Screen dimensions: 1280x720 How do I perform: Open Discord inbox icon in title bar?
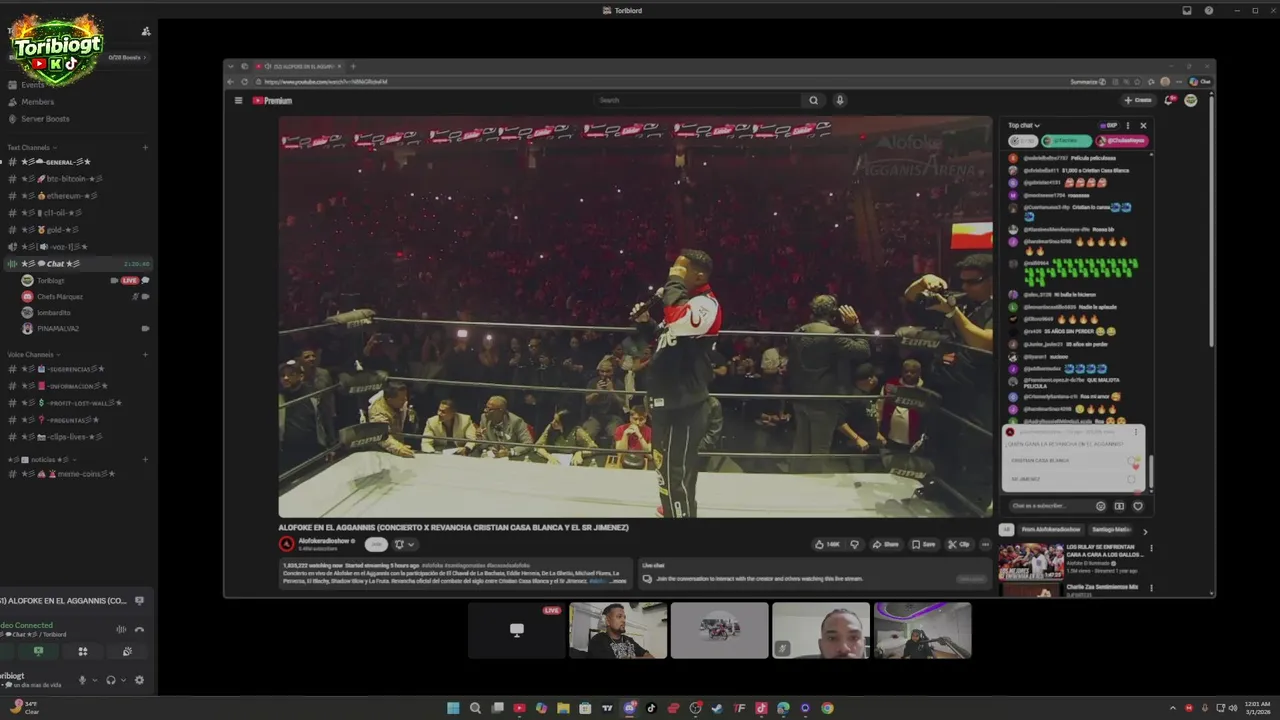(x=1187, y=10)
